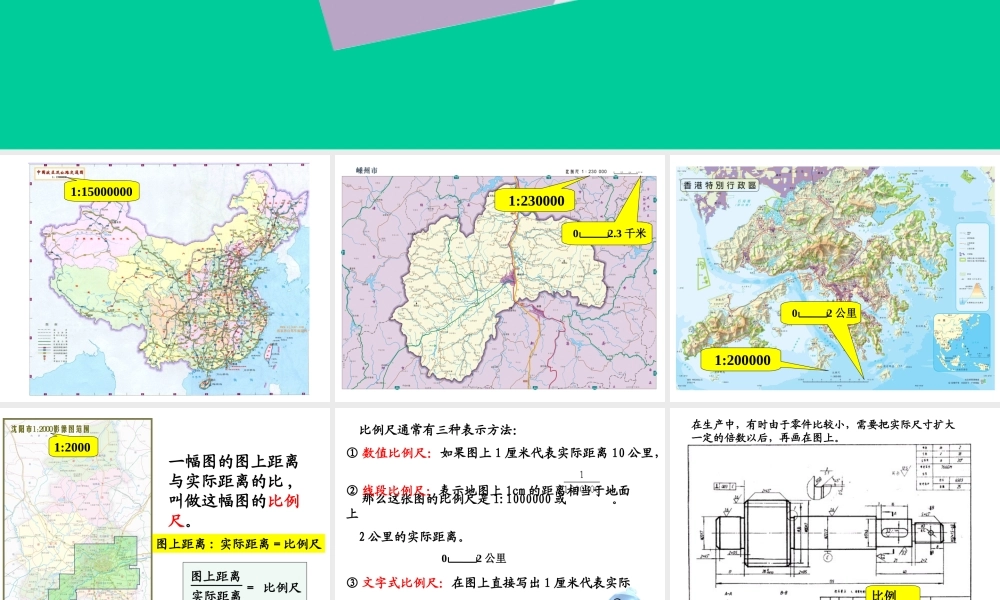This screenshot has width=1000, height=600.
Task: Open the mechanical part drawing slide
Action: (835, 504)
